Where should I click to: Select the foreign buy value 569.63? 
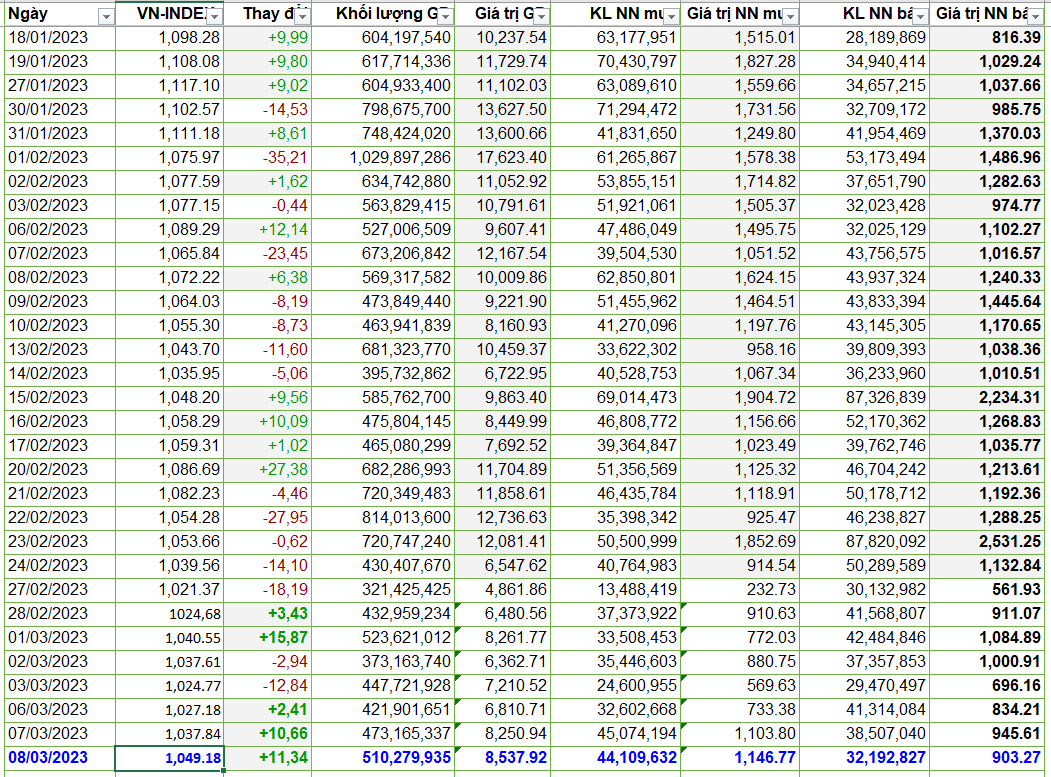click(x=740, y=685)
